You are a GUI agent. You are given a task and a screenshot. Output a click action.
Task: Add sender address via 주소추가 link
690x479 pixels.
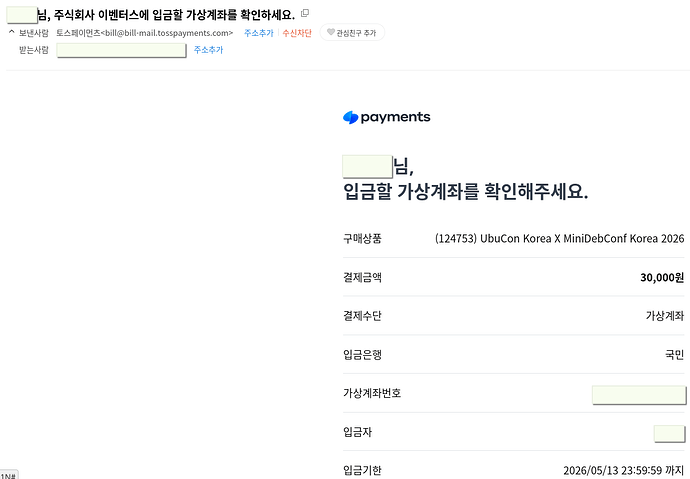259,33
